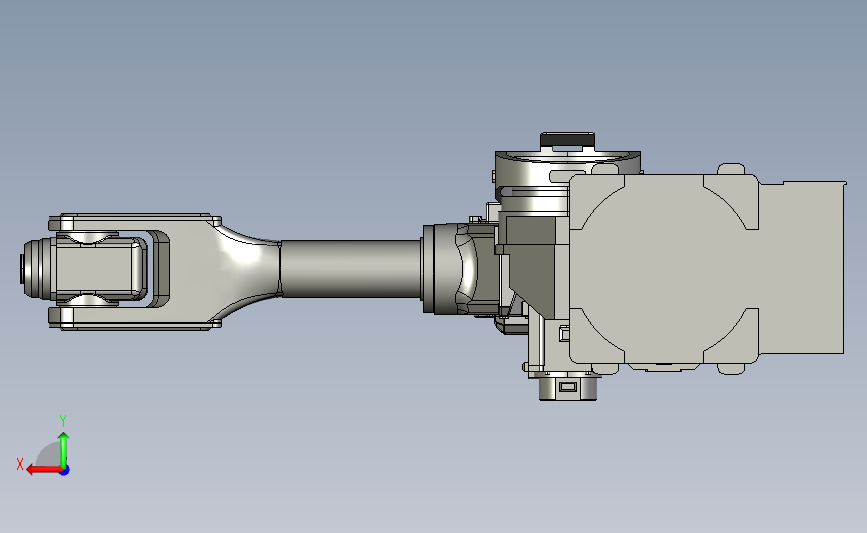
Task: Click the green Y axis arrow of the triad
Action: click(x=64, y=450)
